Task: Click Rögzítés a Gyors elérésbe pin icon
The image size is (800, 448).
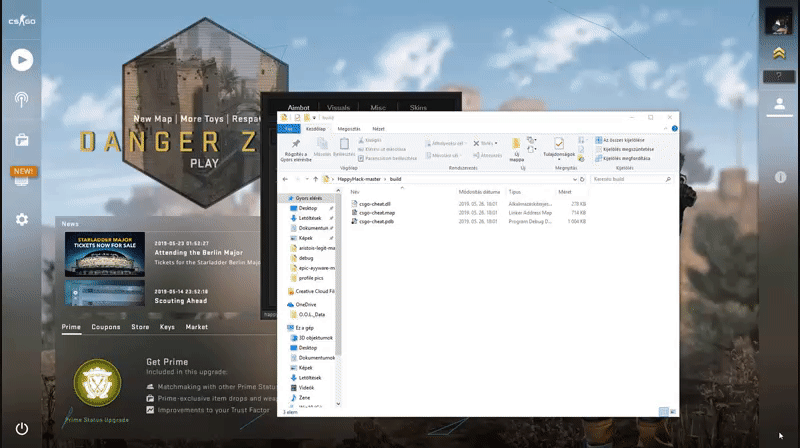Action: [296, 150]
